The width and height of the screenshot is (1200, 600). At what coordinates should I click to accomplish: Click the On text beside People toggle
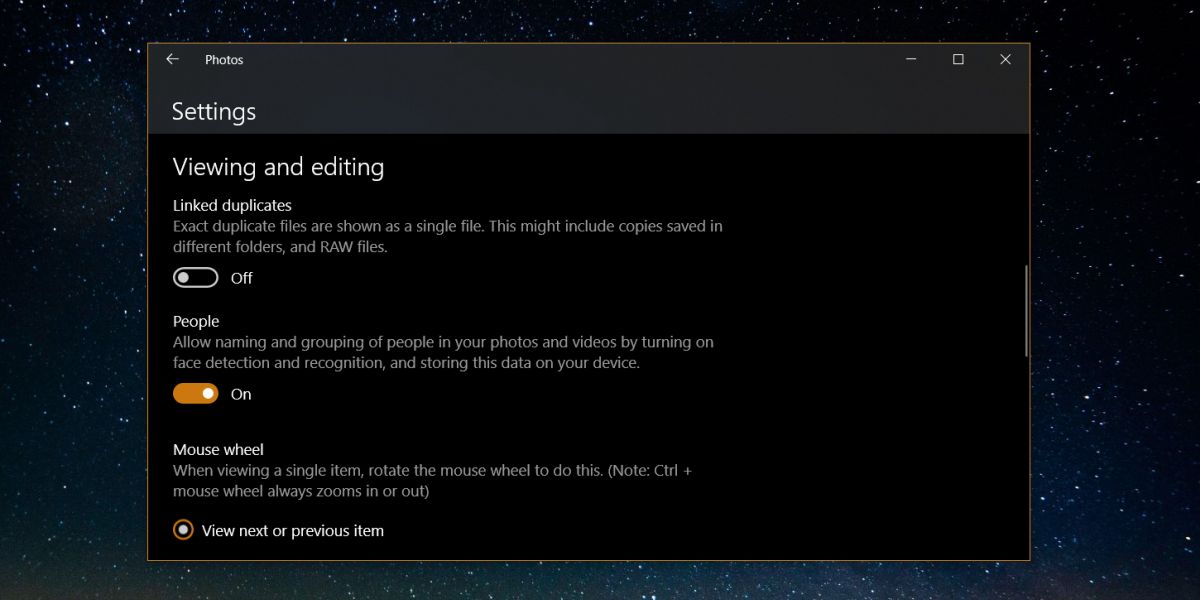tap(241, 394)
